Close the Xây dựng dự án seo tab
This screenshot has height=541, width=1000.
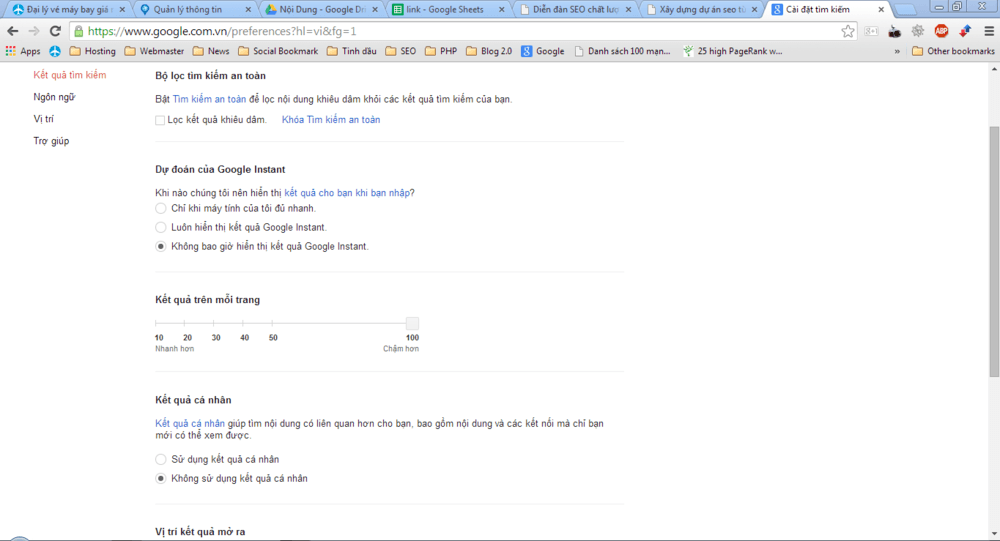754,10
